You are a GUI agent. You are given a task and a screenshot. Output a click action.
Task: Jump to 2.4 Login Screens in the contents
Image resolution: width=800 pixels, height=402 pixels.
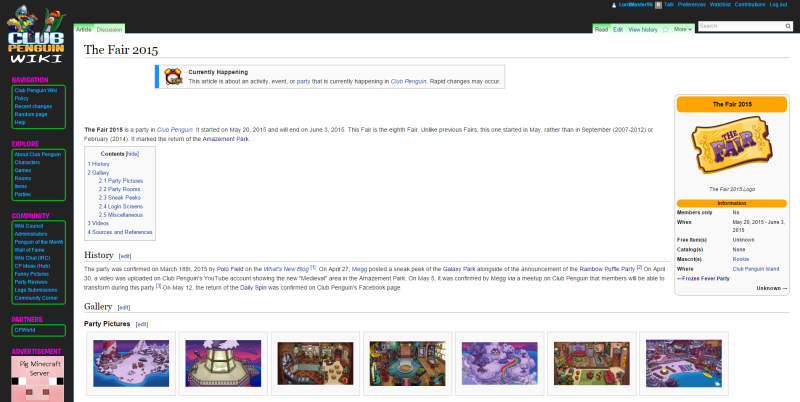point(121,207)
